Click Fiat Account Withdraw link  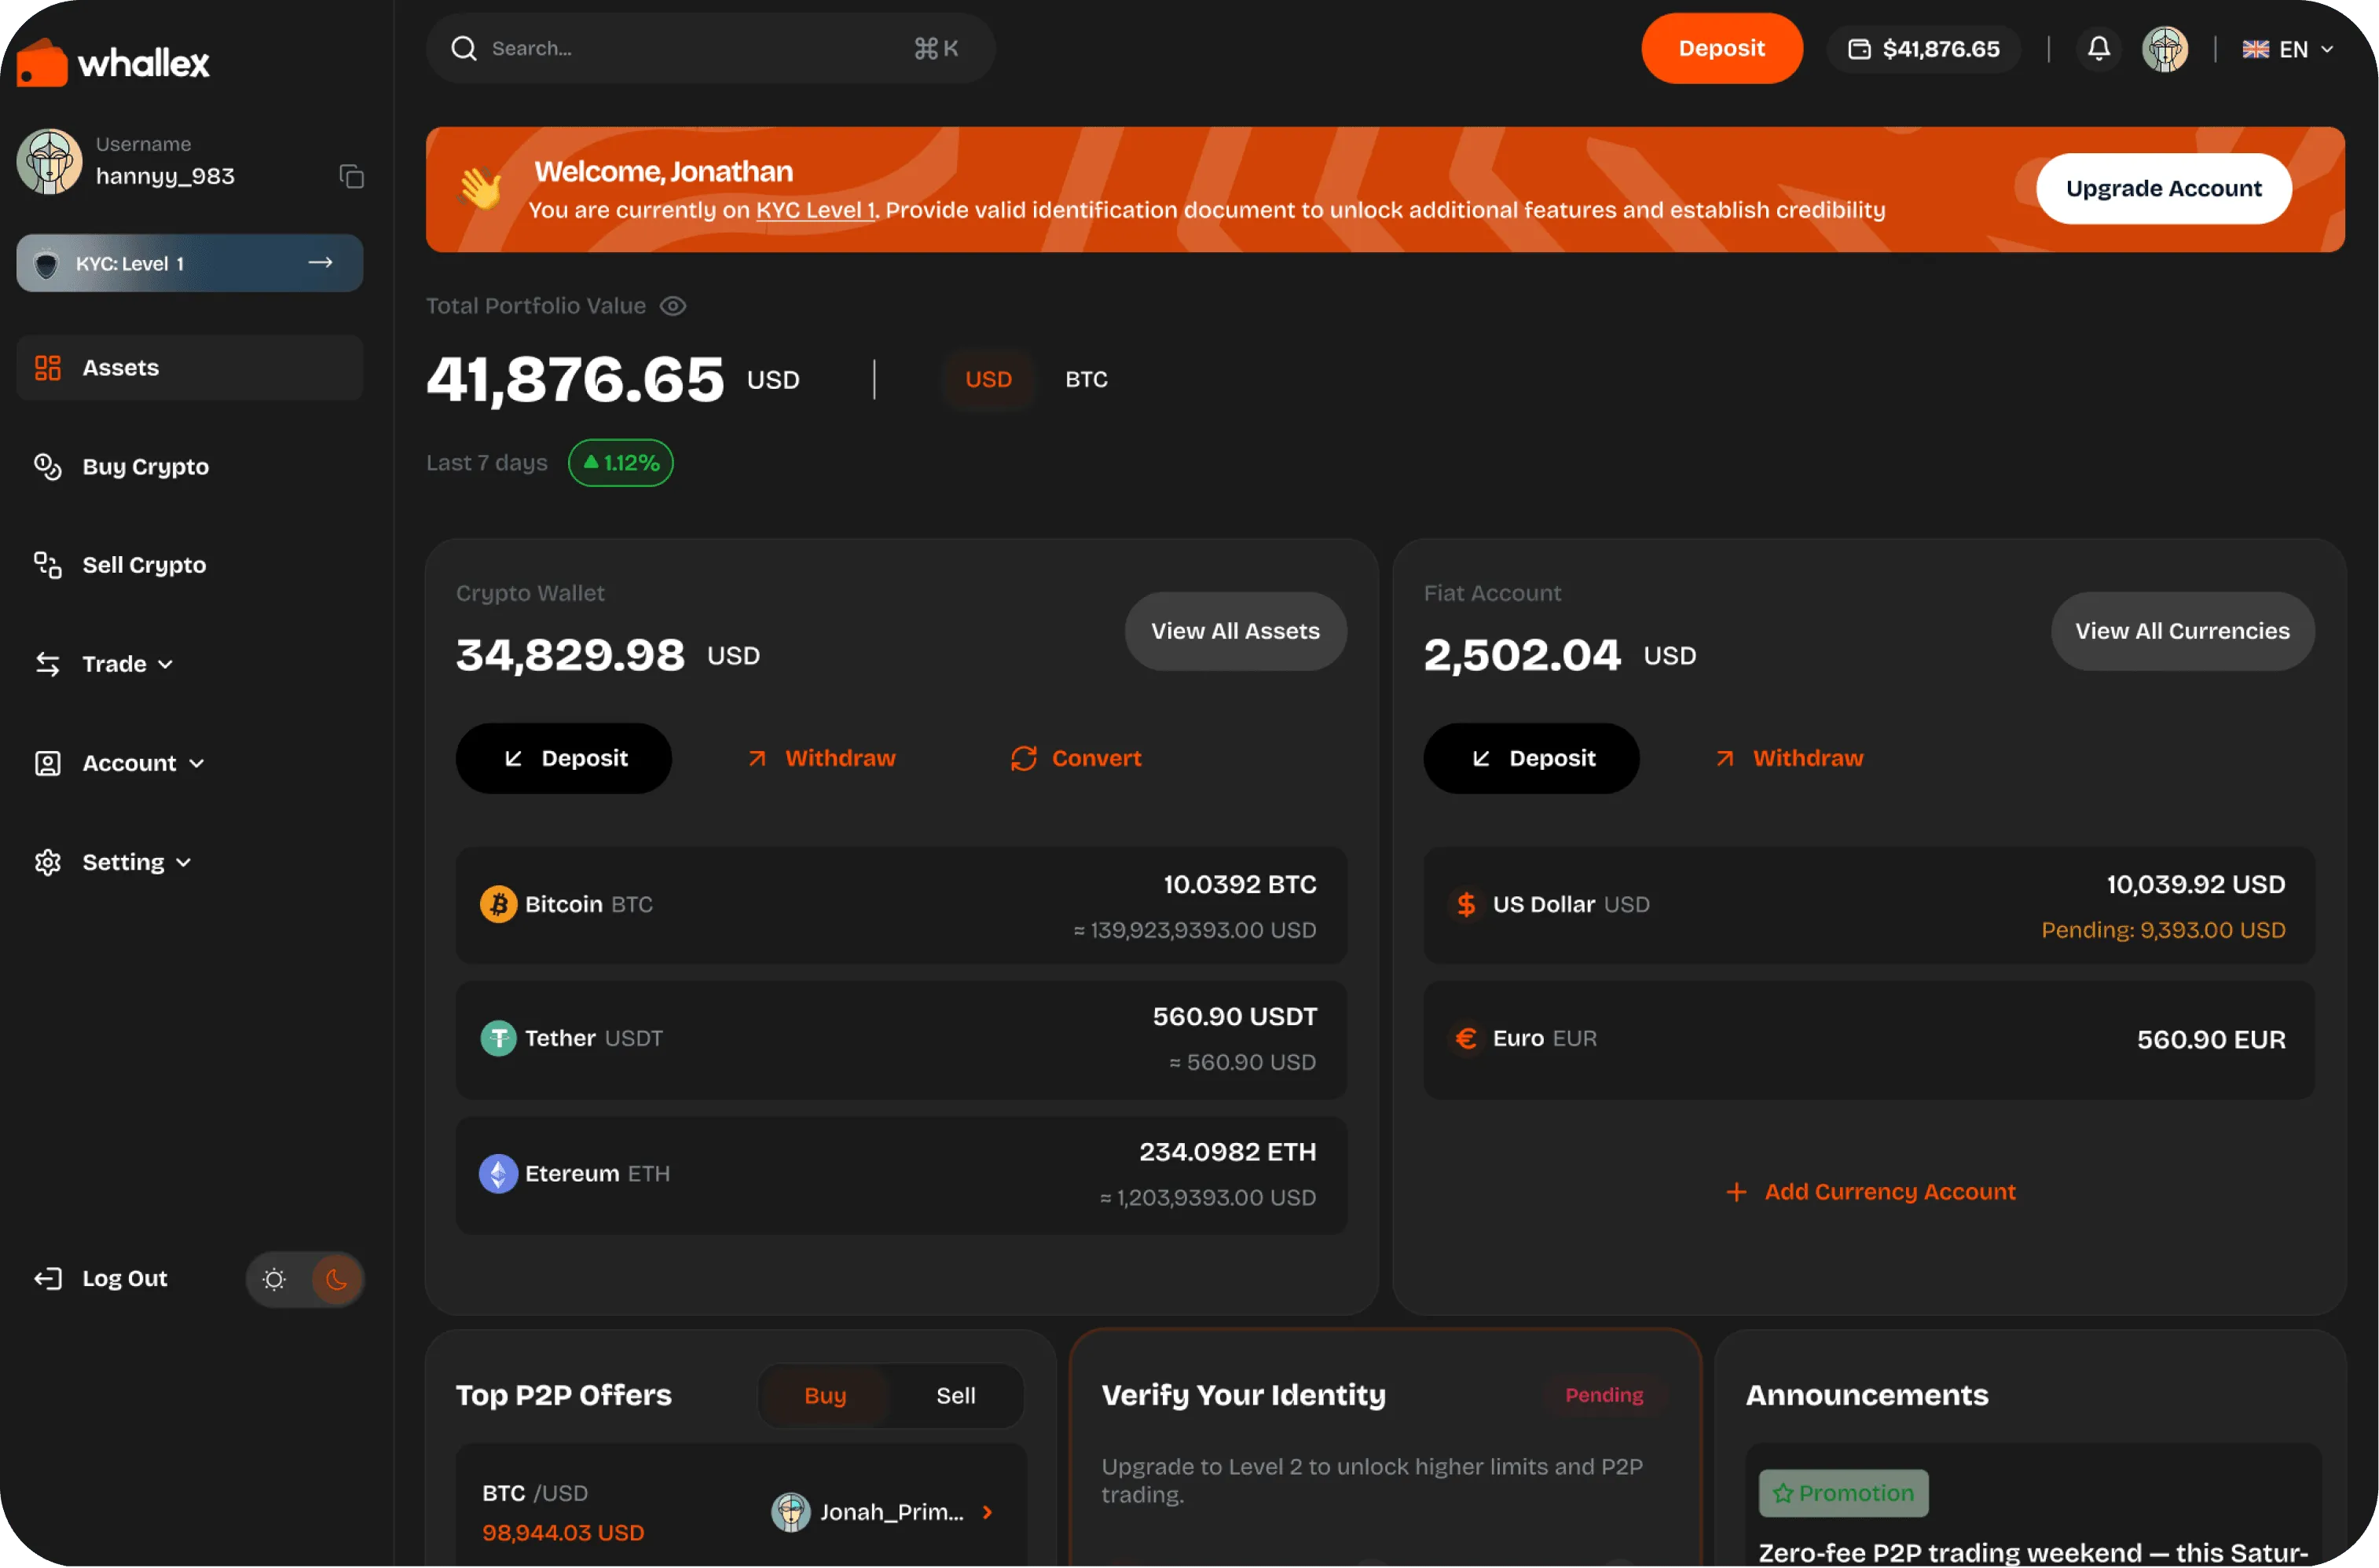(1790, 758)
